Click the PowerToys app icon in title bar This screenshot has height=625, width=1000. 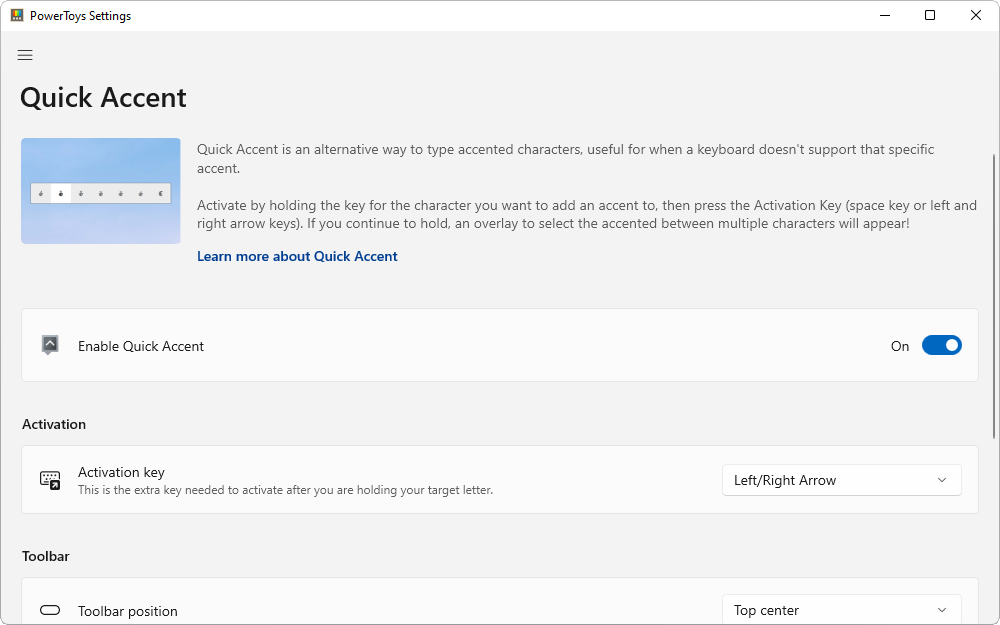[17, 16]
